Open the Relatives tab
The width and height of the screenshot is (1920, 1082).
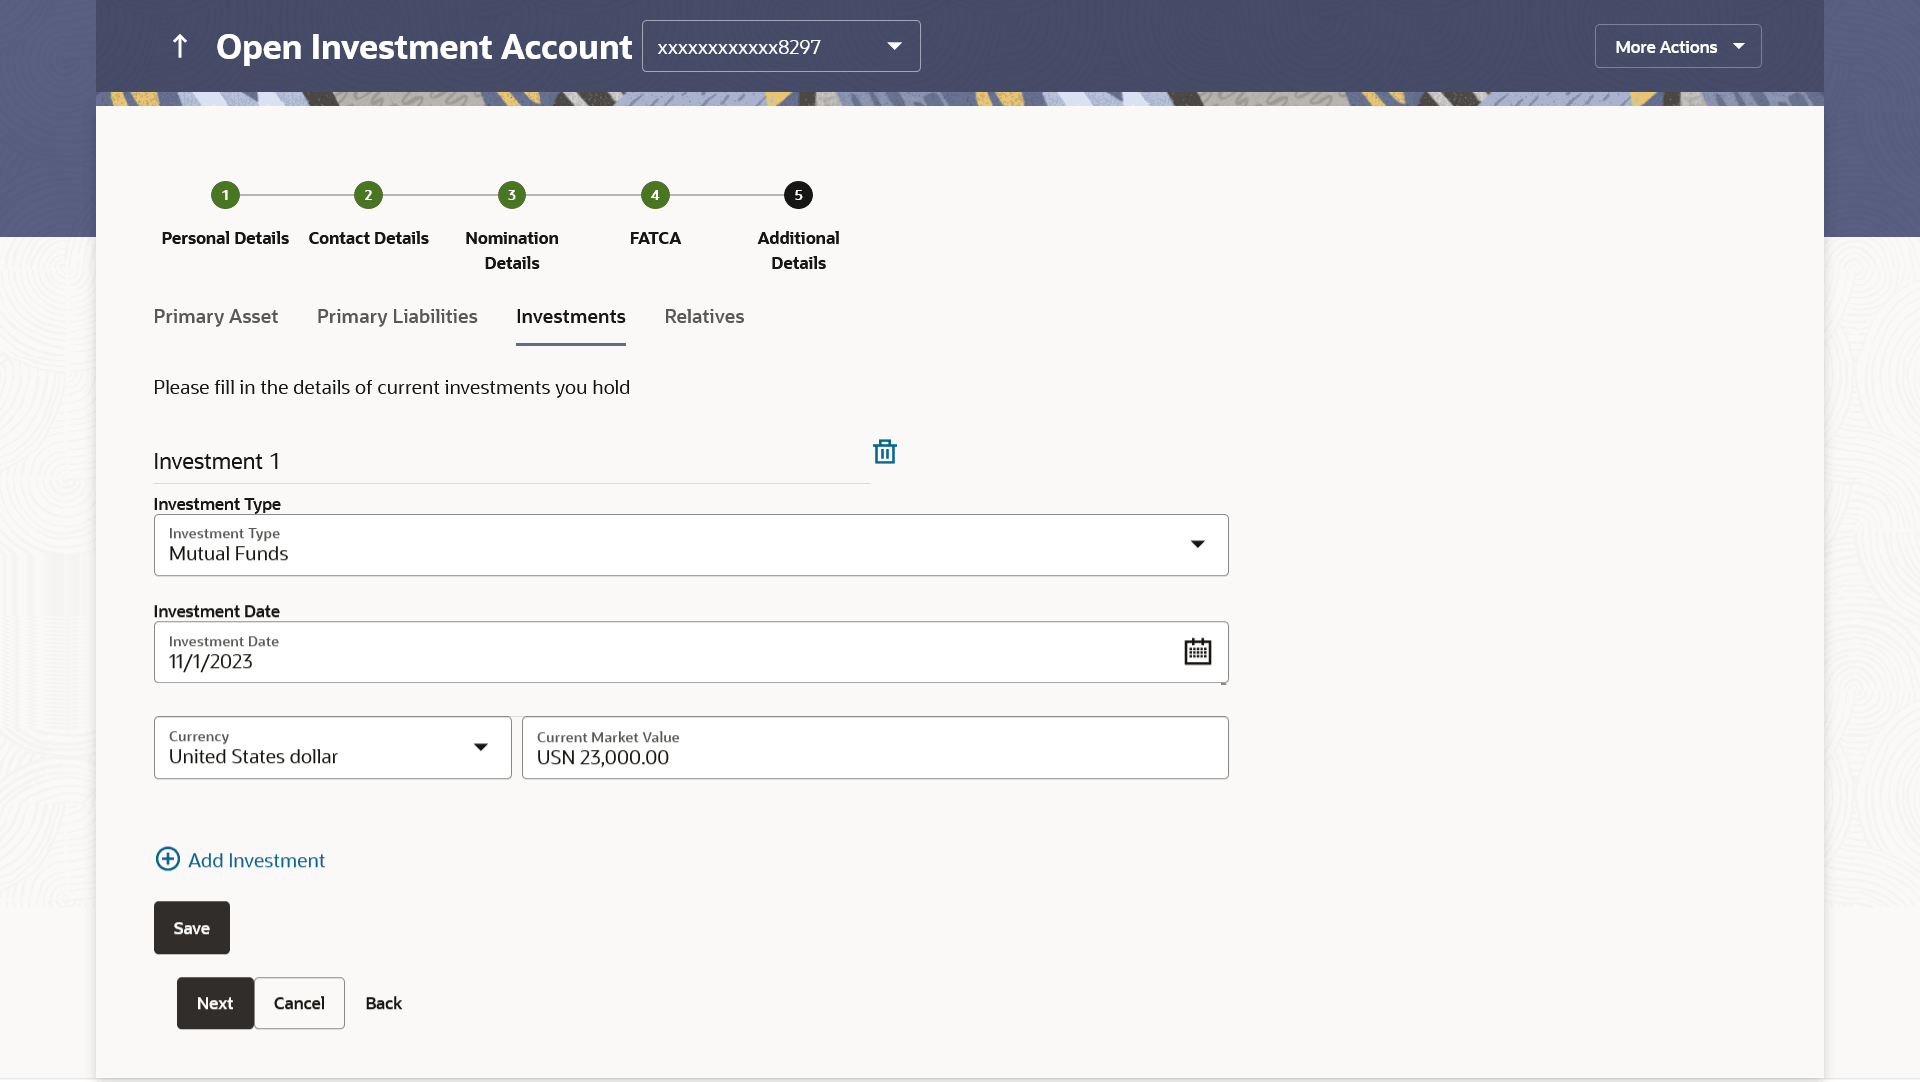(704, 317)
